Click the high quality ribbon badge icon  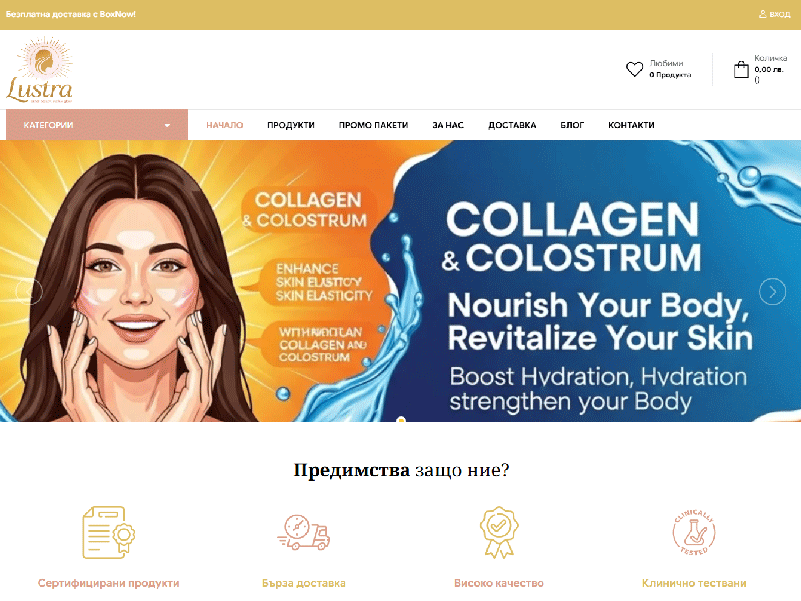[x=499, y=532]
